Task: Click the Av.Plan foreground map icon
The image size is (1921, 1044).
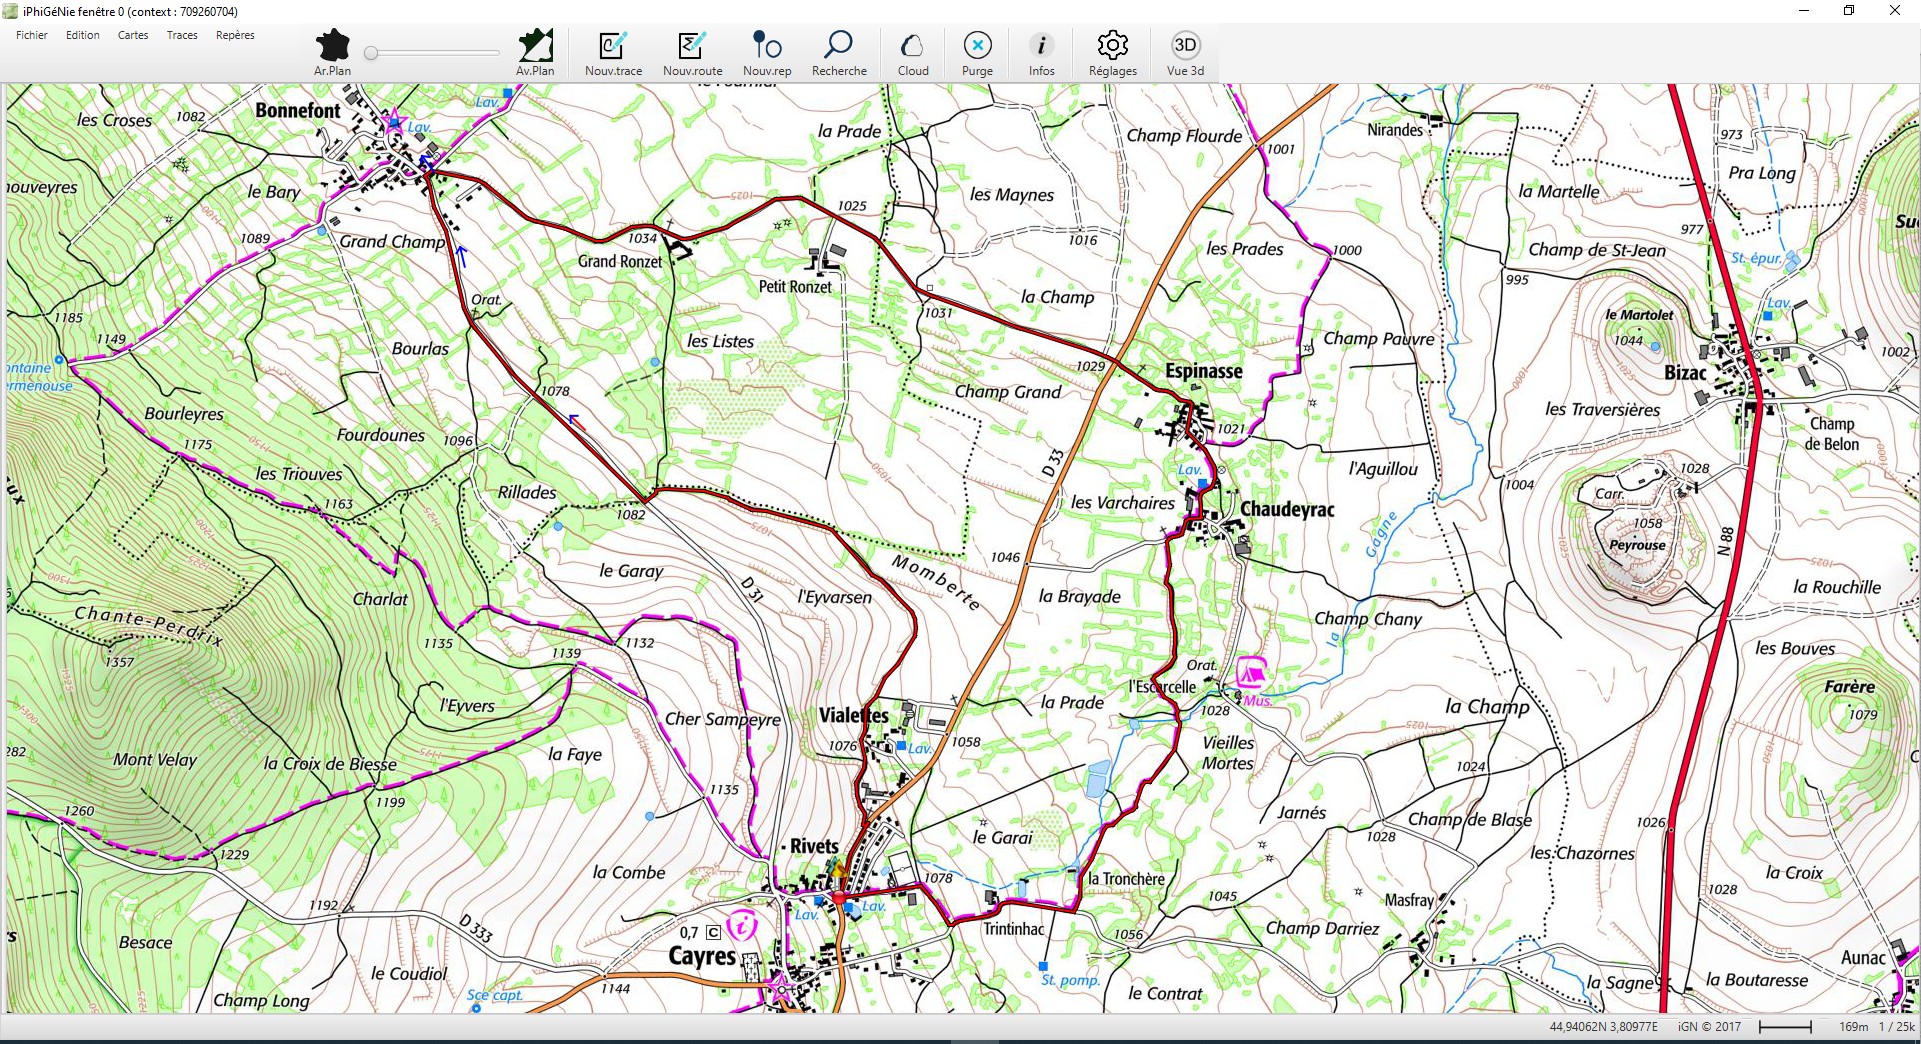Action: click(535, 47)
